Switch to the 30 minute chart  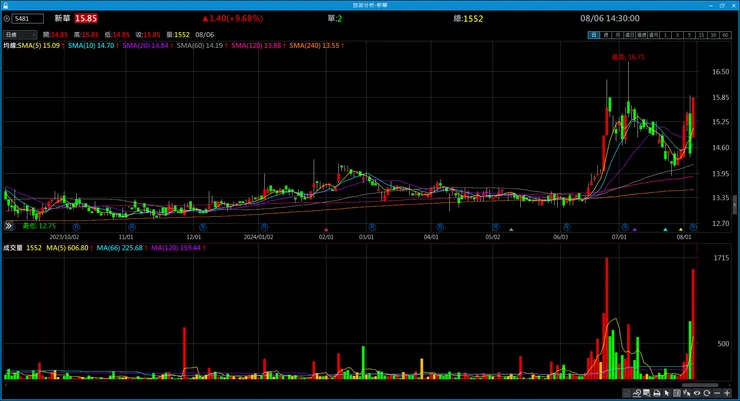[713, 35]
